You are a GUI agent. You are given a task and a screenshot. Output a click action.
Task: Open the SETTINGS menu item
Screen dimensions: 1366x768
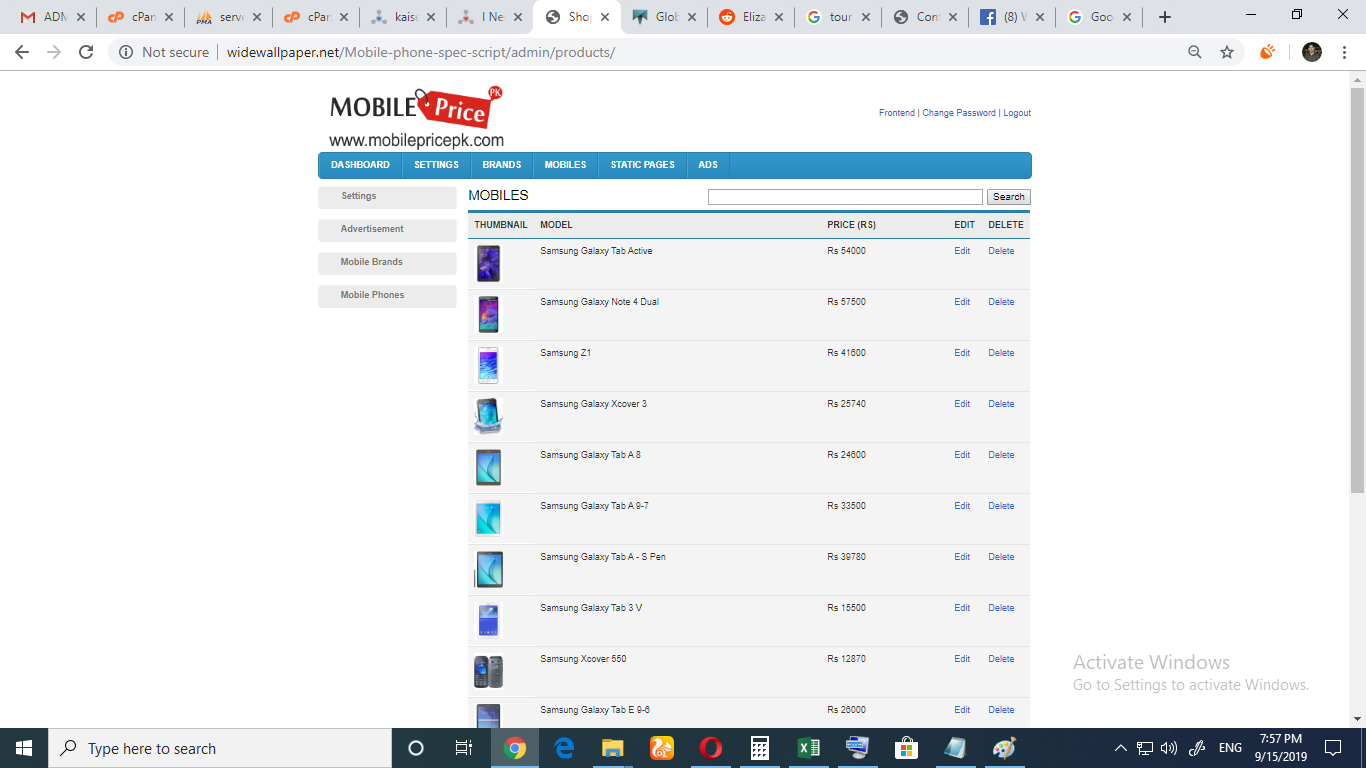coord(436,165)
